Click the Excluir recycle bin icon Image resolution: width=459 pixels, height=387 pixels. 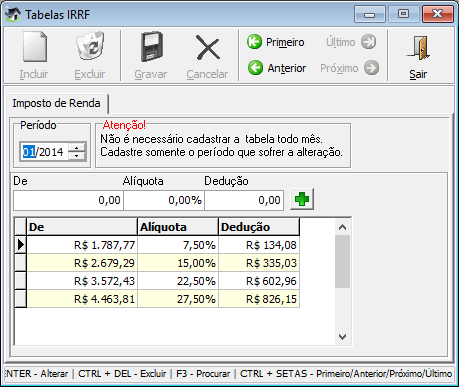(x=90, y=47)
